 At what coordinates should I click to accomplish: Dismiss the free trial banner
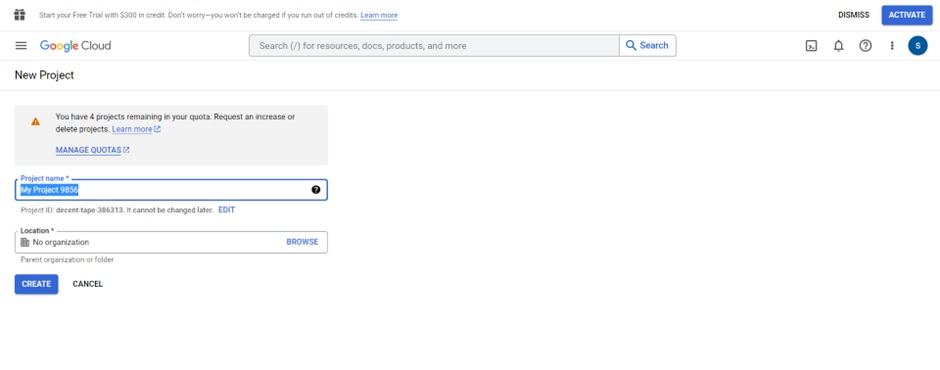point(854,15)
